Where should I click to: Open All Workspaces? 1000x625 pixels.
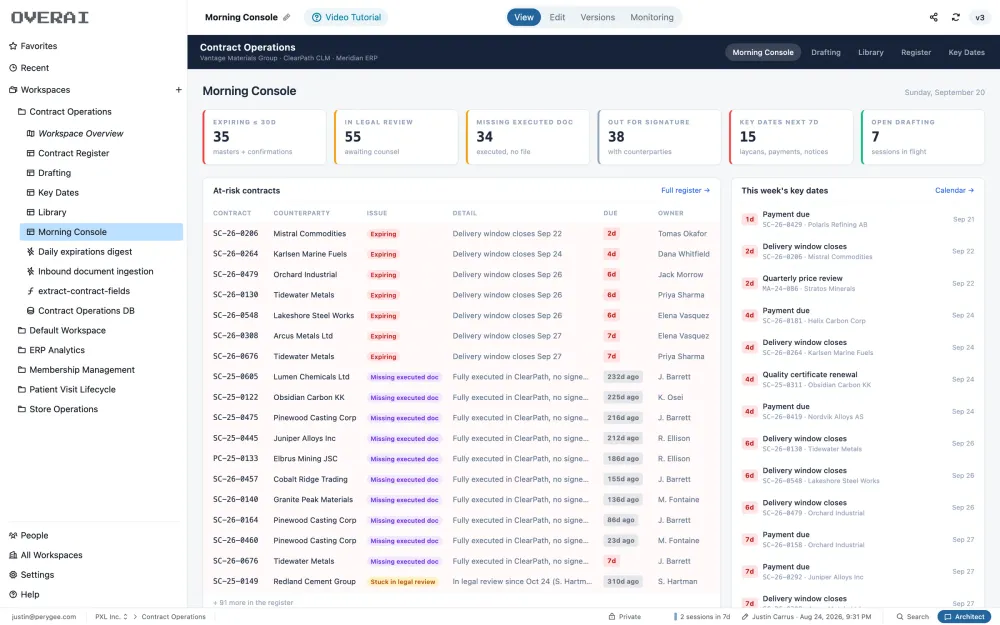tap(46, 555)
